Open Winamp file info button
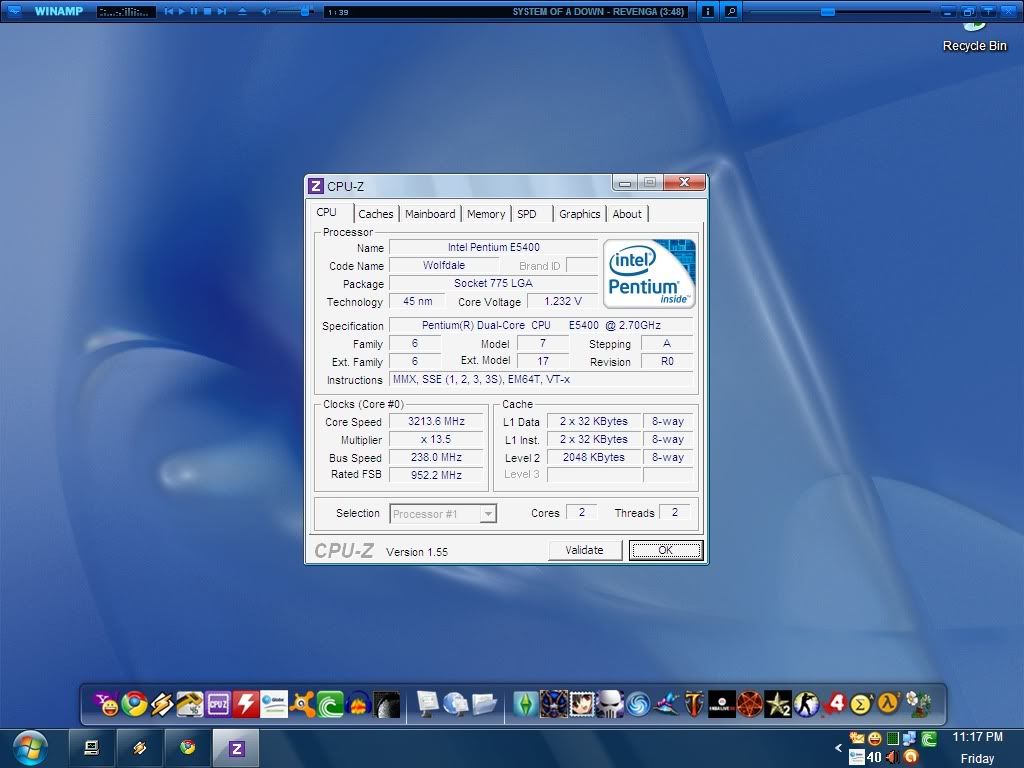 (708, 11)
